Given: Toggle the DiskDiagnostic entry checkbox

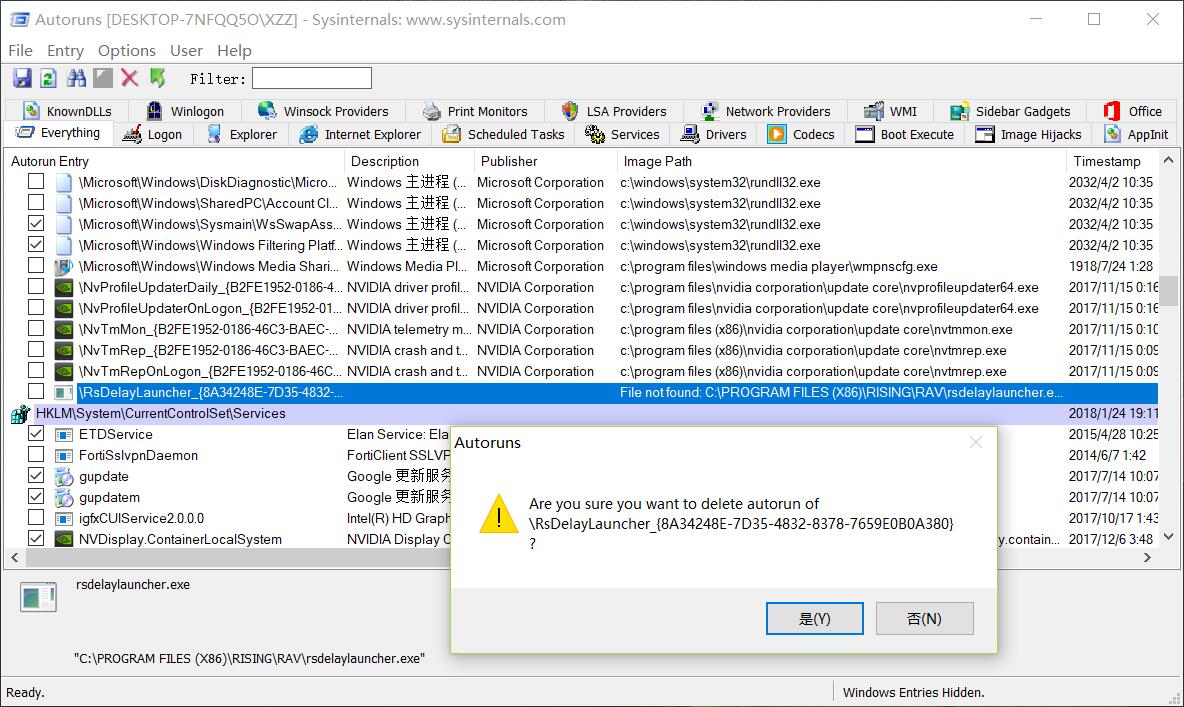Looking at the screenshot, I should point(35,181).
